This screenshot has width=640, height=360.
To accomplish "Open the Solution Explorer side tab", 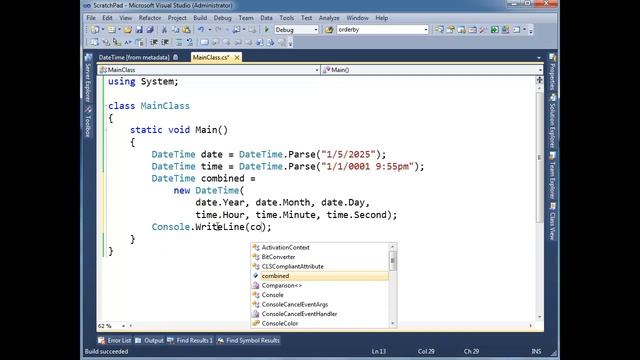I will 552,121.
